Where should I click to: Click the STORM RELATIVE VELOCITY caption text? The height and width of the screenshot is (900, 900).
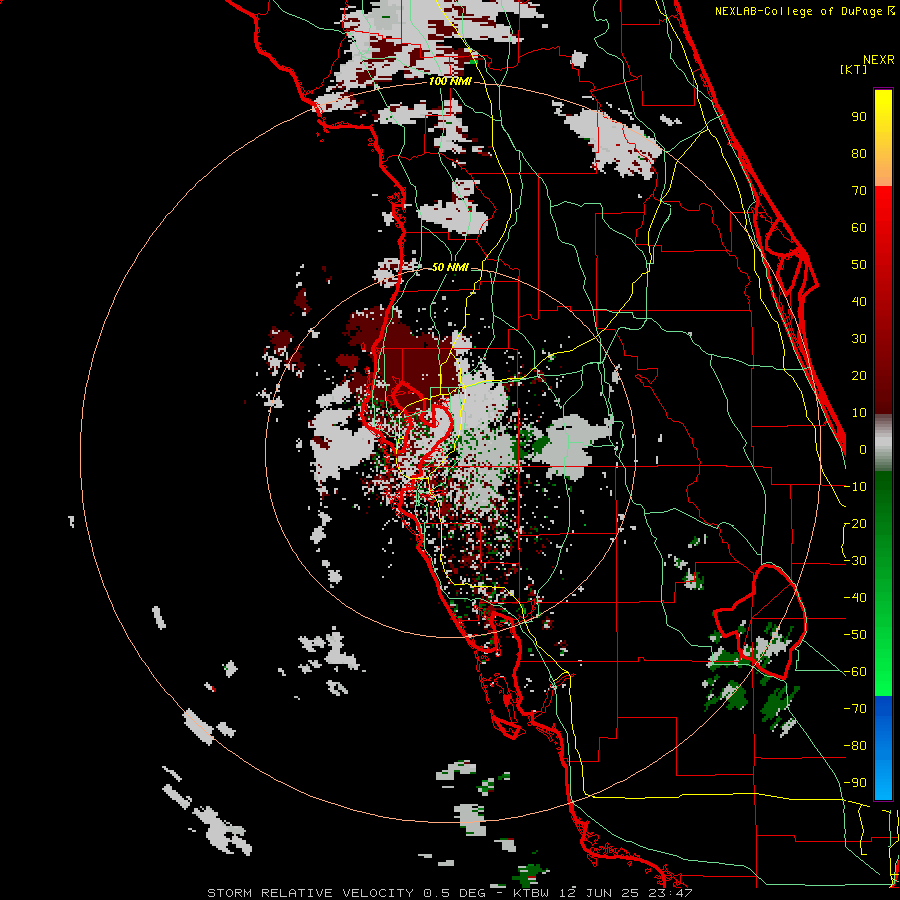[x=310, y=893]
